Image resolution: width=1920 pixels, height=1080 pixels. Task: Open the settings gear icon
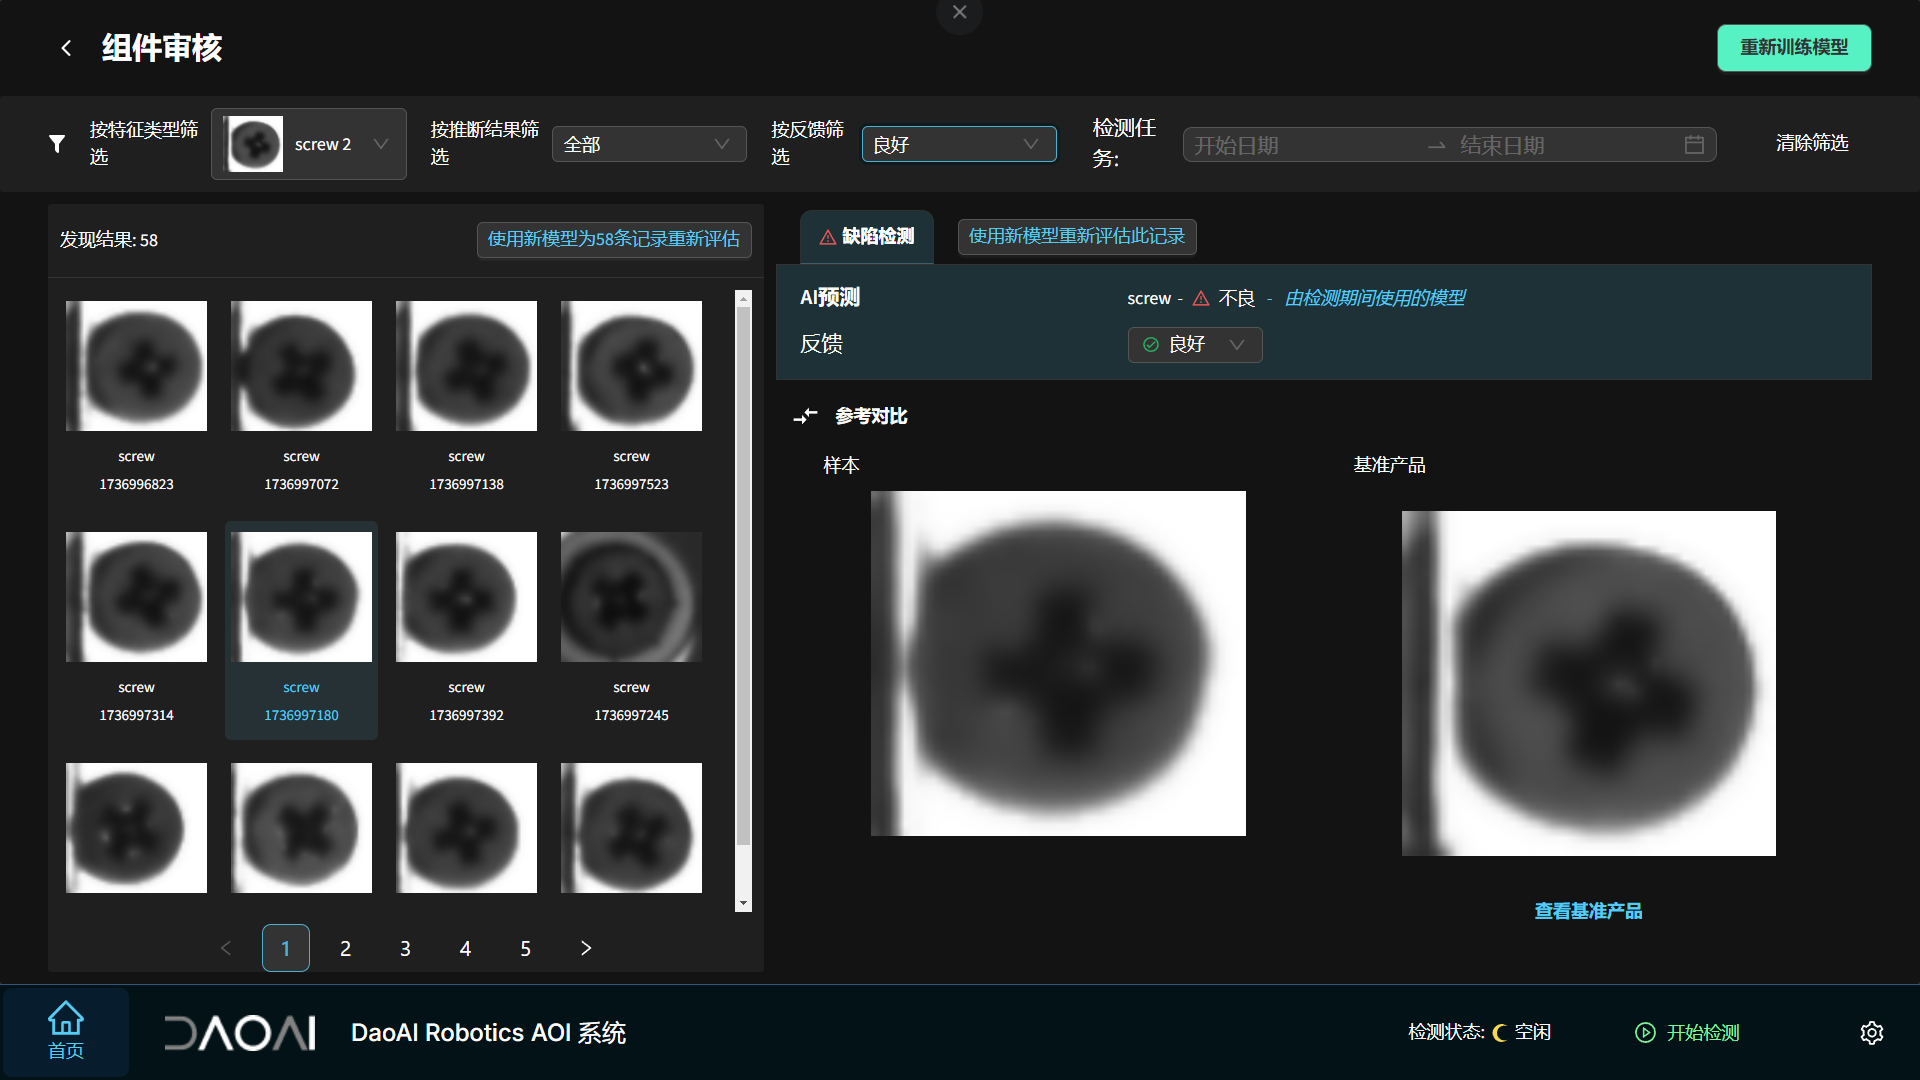tap(1871, 1033)
